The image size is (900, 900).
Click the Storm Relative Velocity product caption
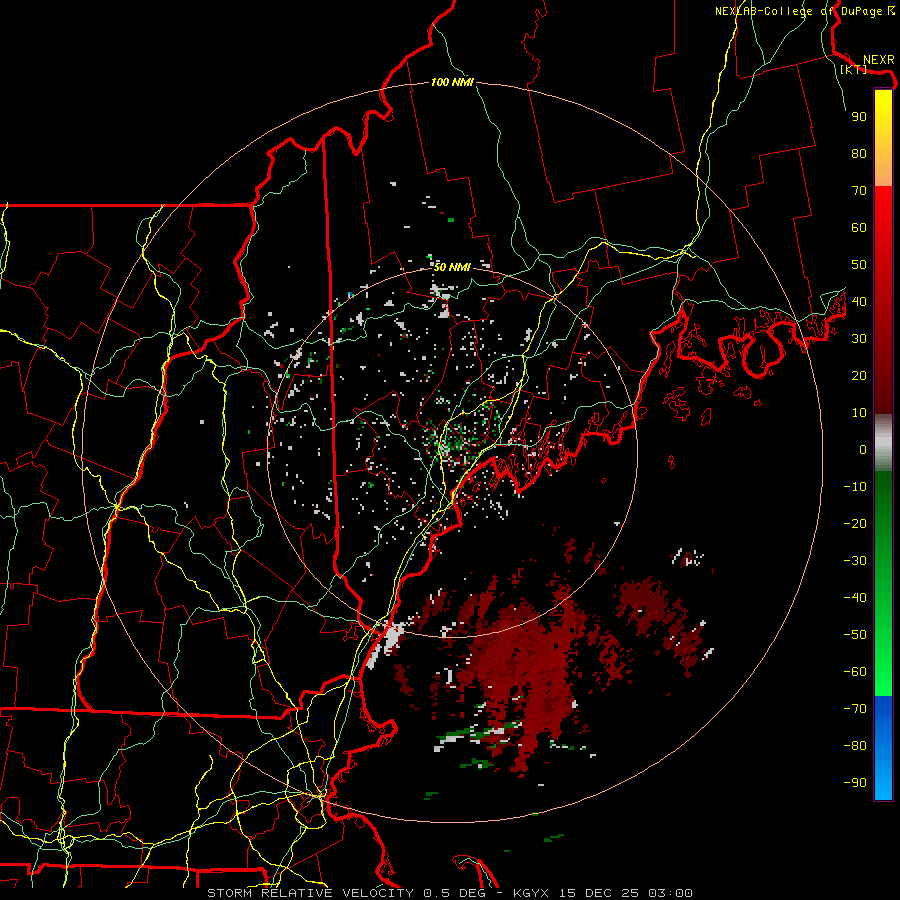pos(449,893)
